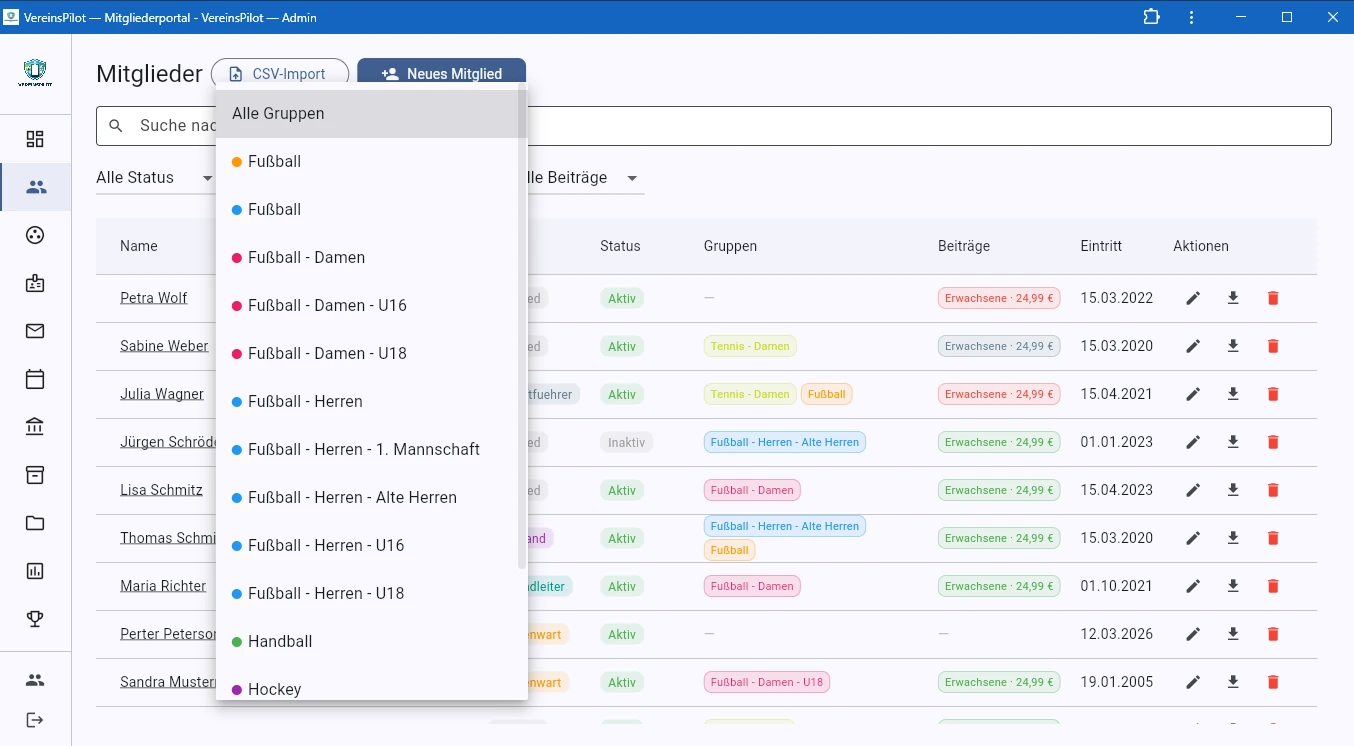Pick 'Handball' from the group list

click(280, 642)
